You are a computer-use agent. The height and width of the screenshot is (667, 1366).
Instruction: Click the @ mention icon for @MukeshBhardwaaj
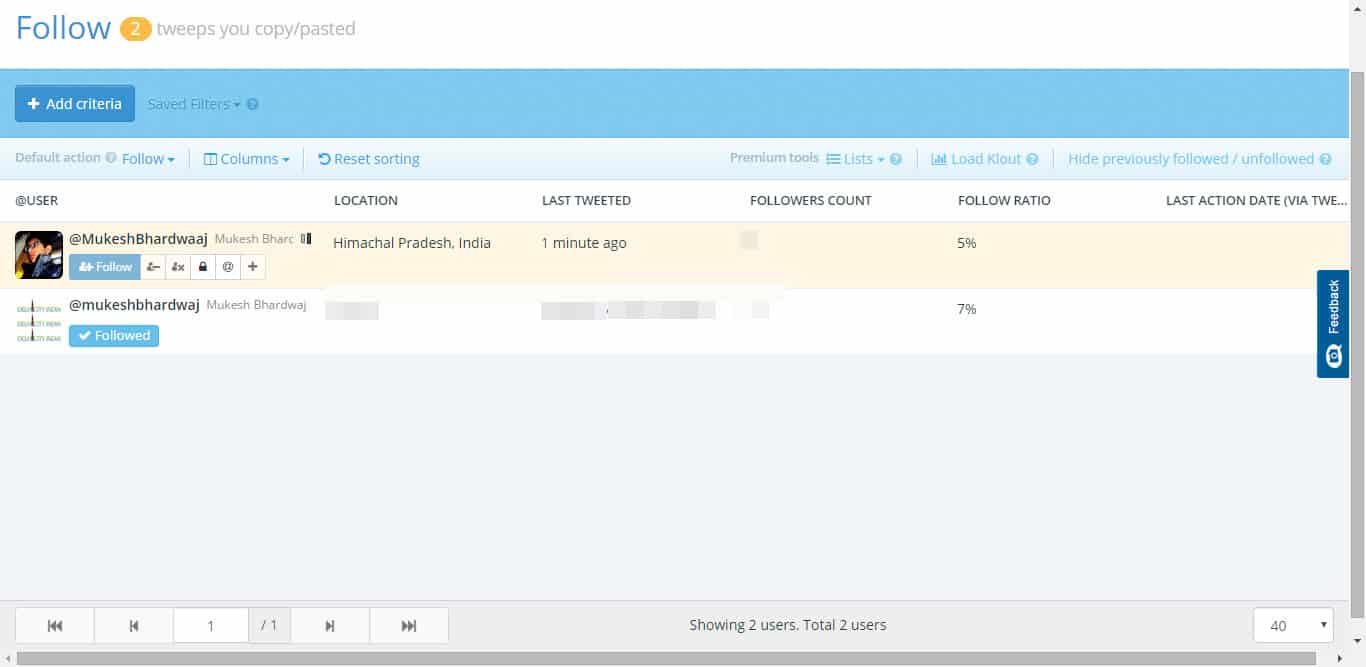pyautogui.click(x=228, y=267)
